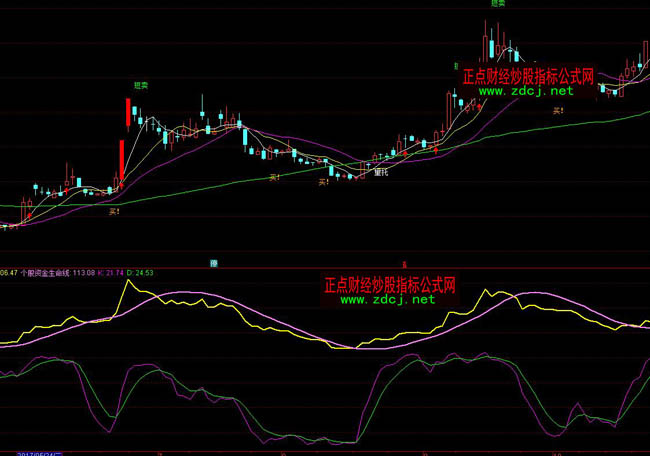The width and height of the screenshot is (650, 456).
Task: Click the small red marker above indicator panel
Action: coord(403,263)
